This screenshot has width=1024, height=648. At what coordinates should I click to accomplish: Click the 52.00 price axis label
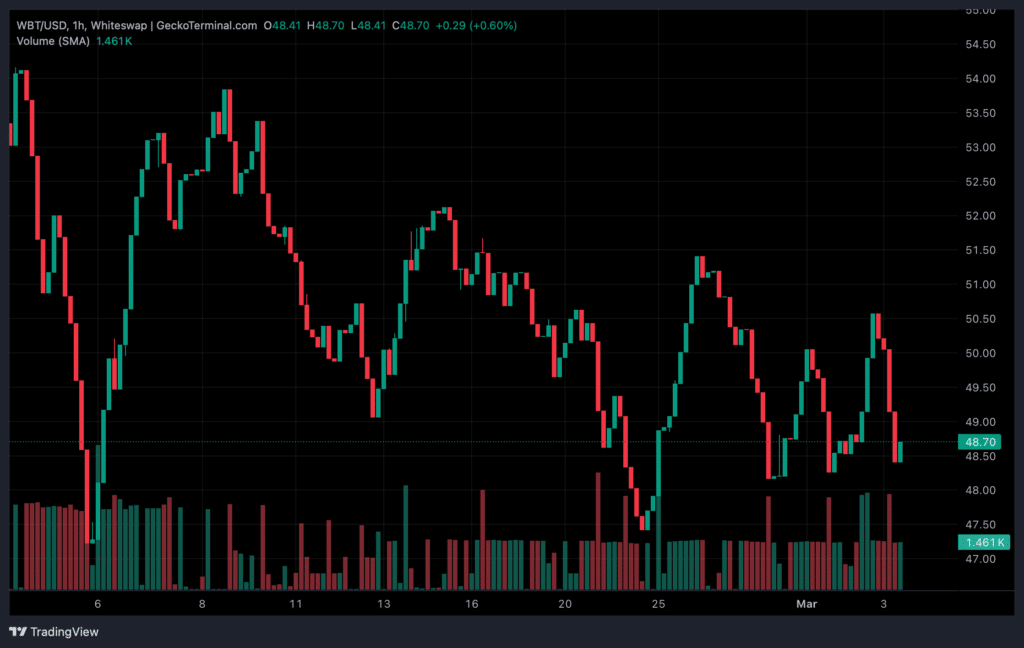click(x=981, y=216)
